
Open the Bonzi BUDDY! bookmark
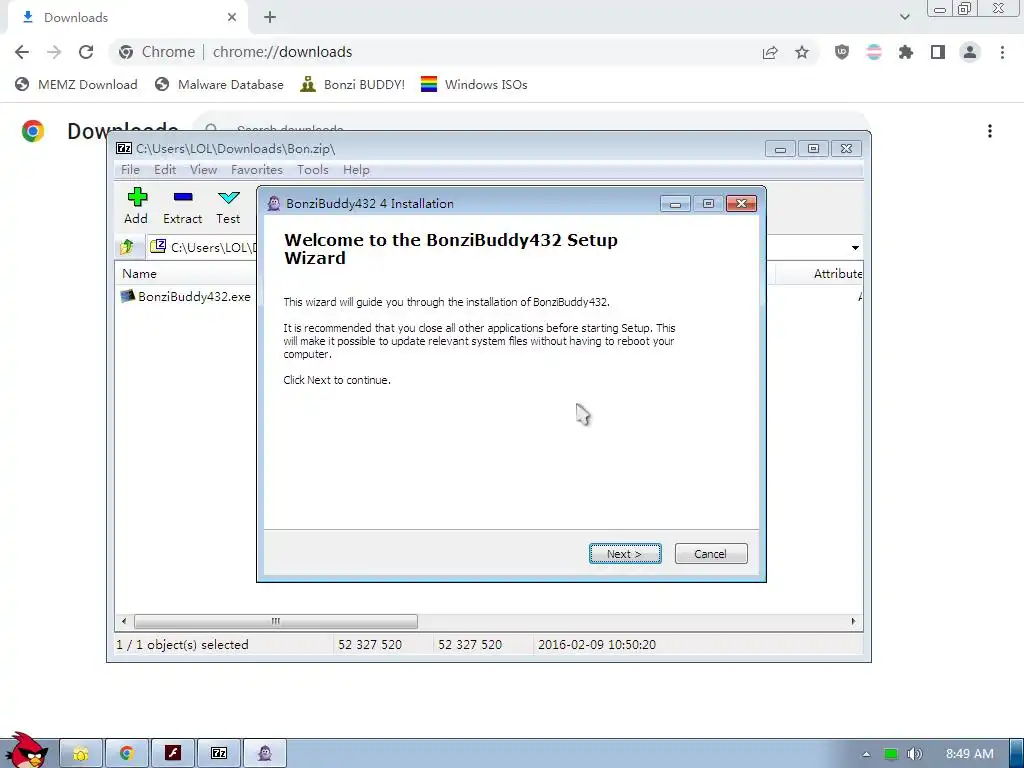click(x=353, y=84)
